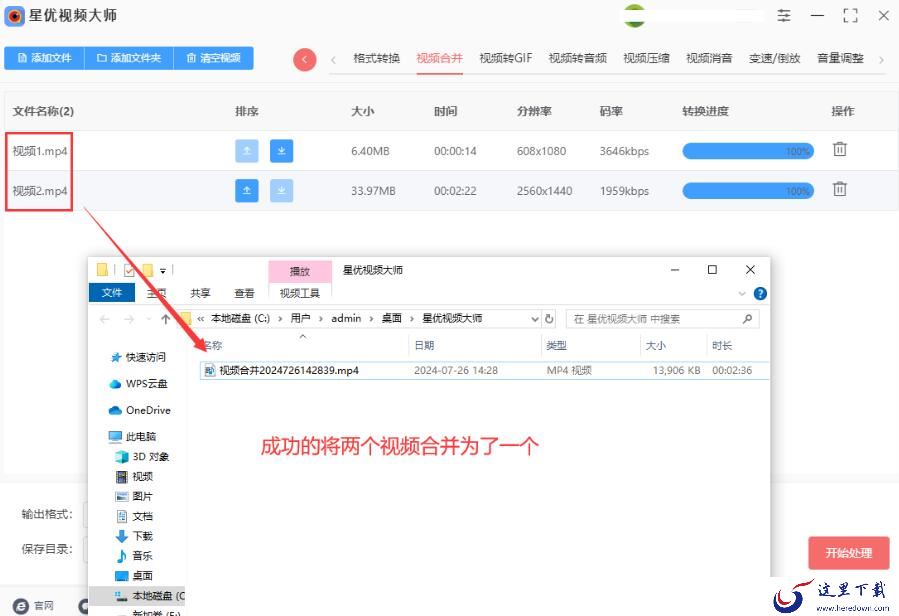899x616 pixels.
Task: Click the 本地磁盘 (C:) breadcrumb
Action: click(240, 318)
